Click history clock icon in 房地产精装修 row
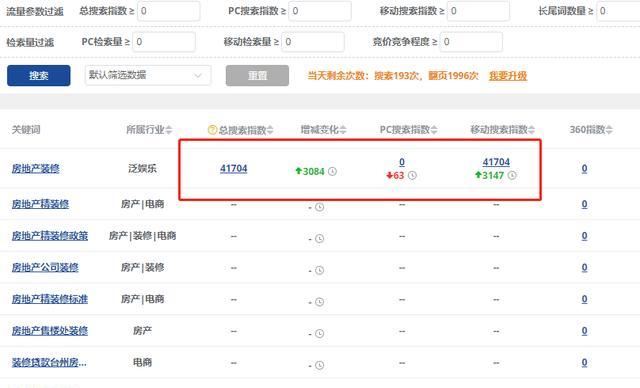 point(320,207)
